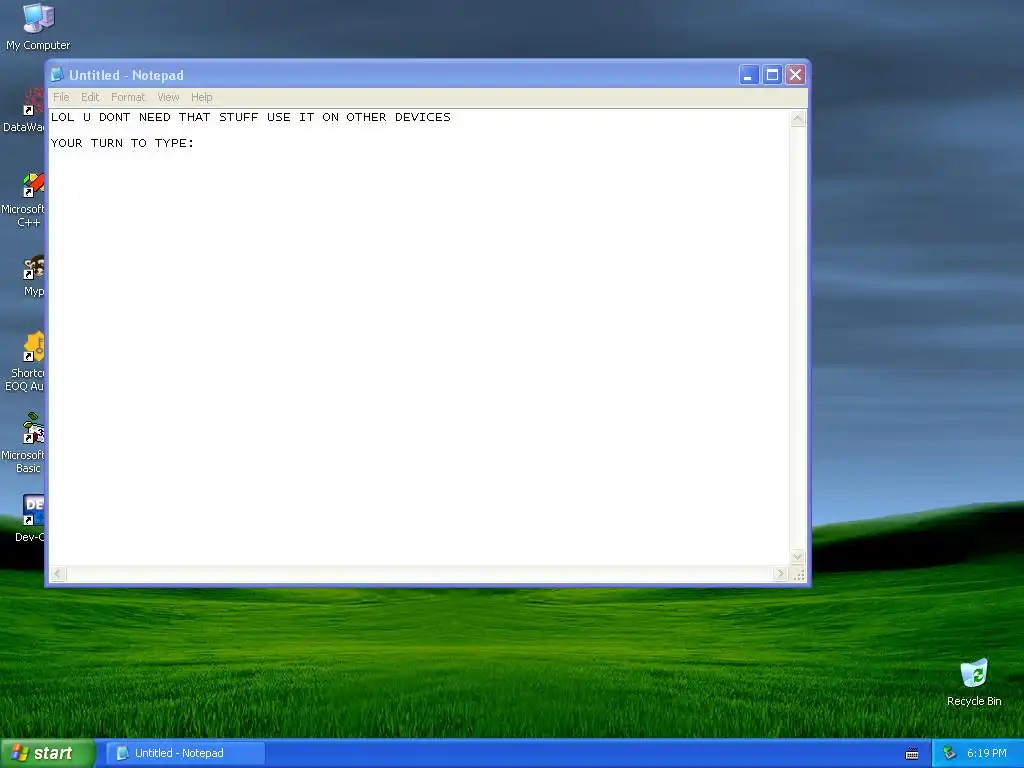
Task: Minimize the Notepad window
Action: [748, 75]
